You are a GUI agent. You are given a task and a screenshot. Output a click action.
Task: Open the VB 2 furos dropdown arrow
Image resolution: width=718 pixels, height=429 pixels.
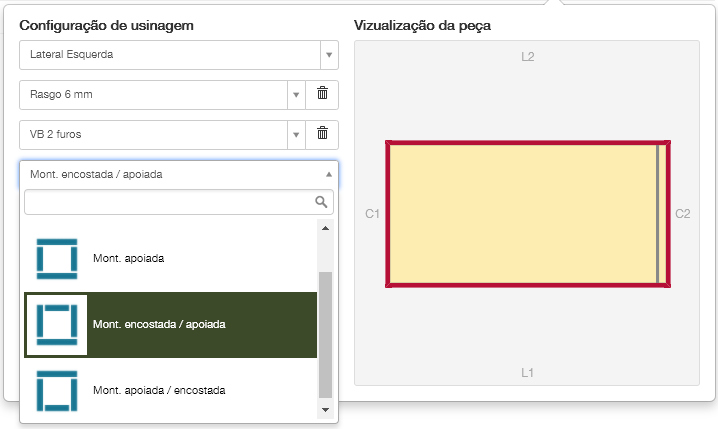point(296,135)
